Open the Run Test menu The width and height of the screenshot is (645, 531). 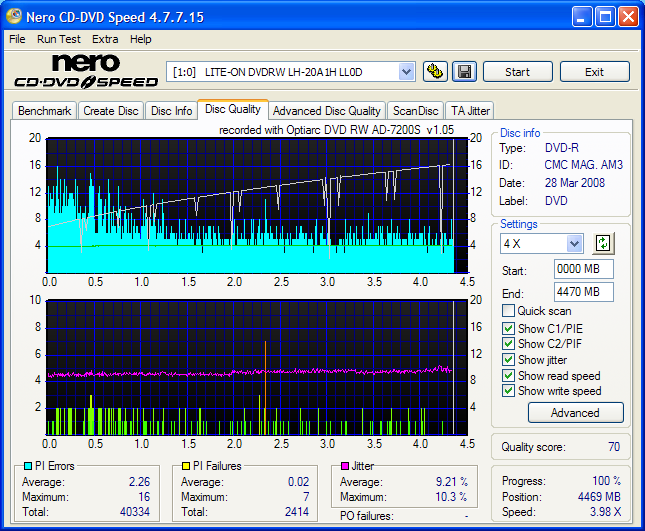59,39
